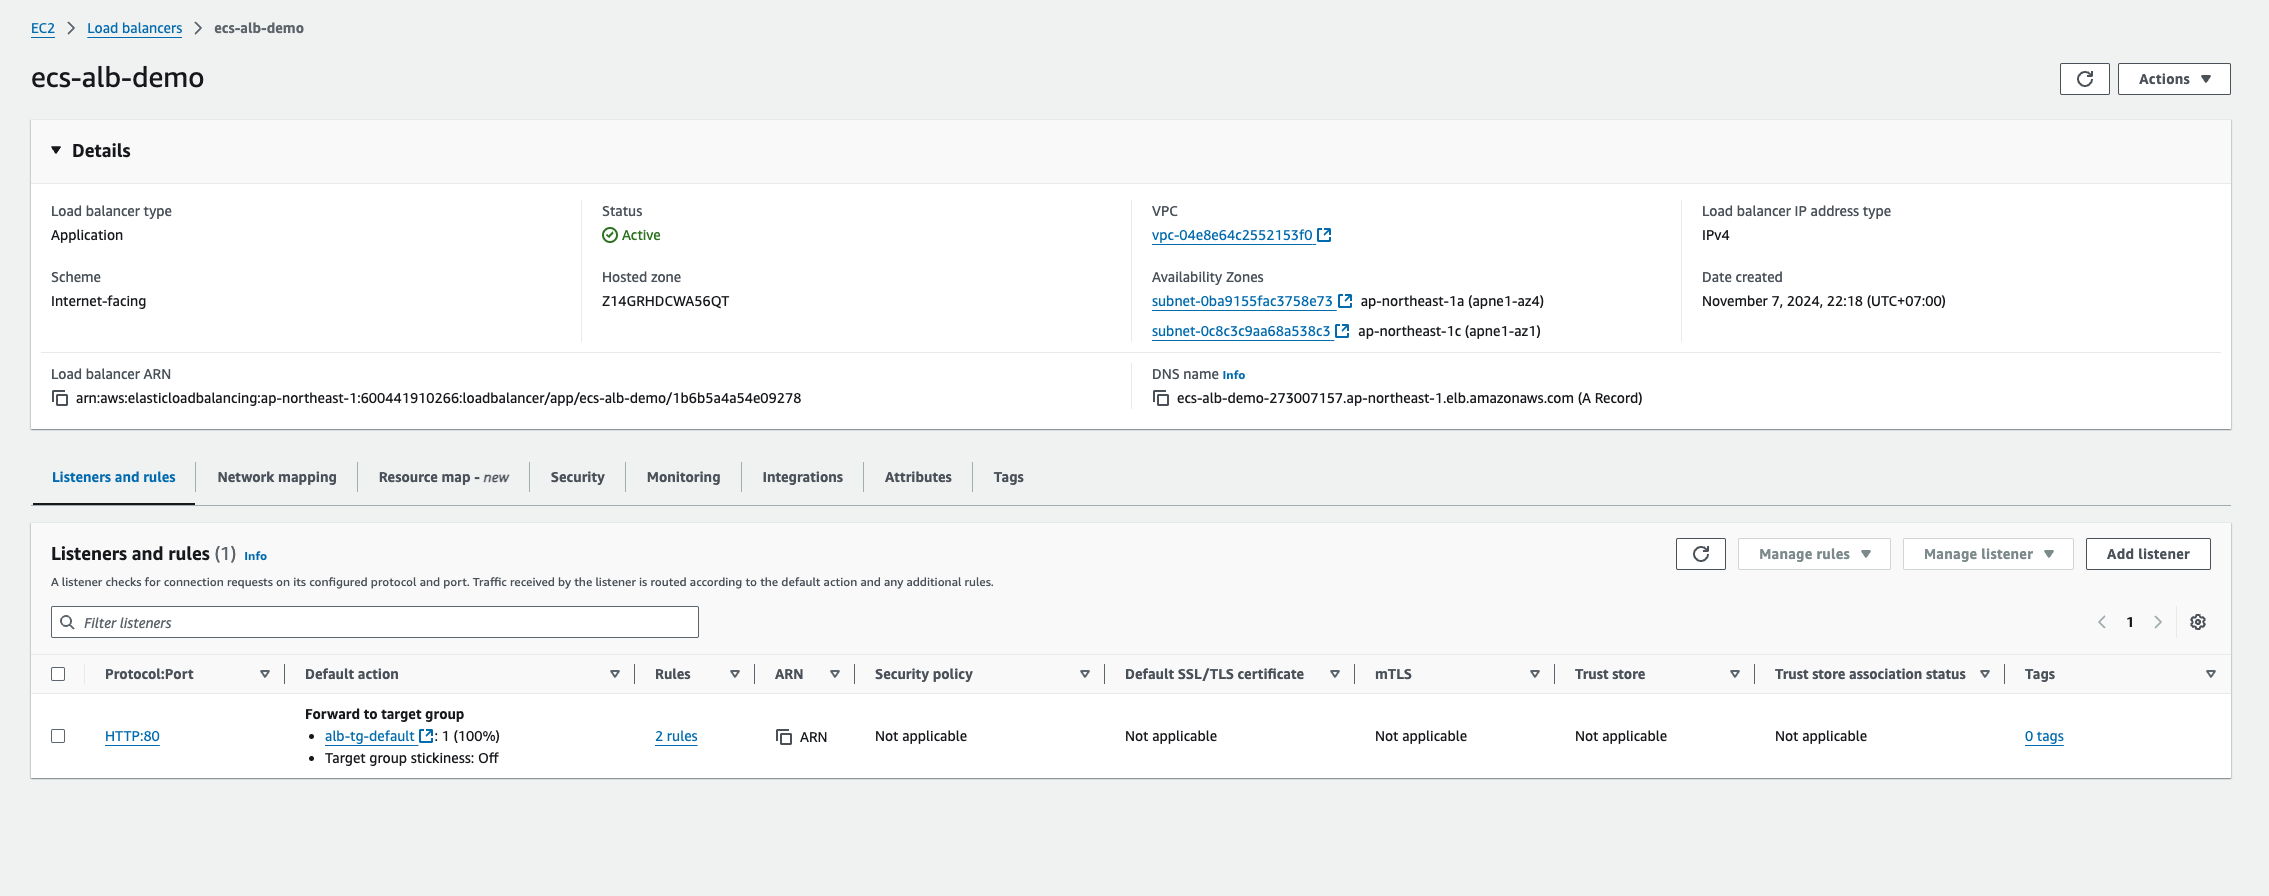Open the HTTP:80 listener link
Viewport: 2269px width, 896px height.
(x=132, y=736)
